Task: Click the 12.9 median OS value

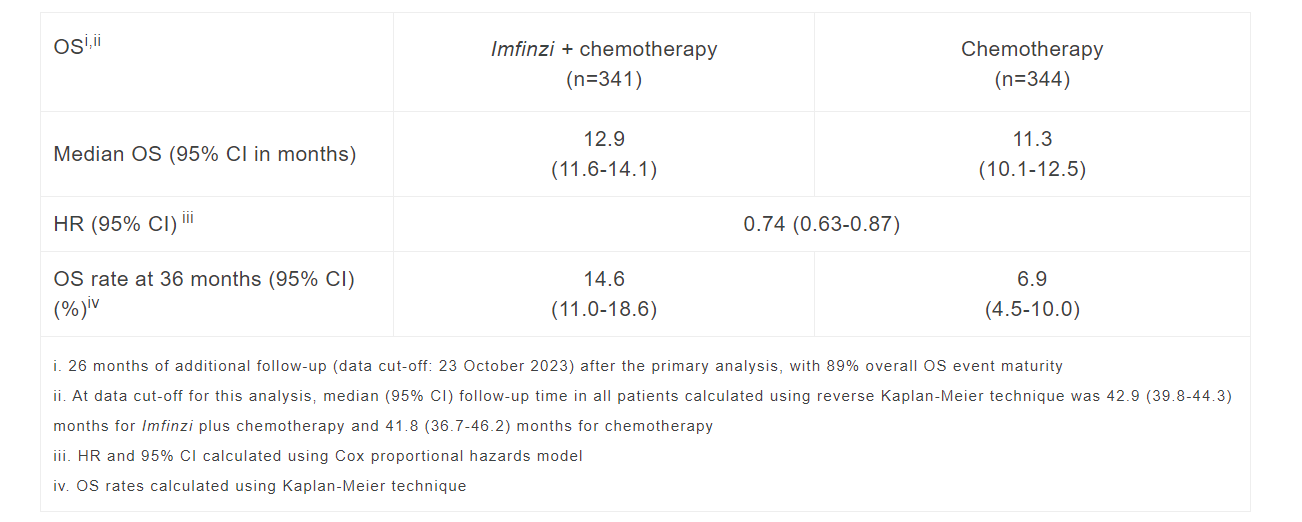Action: click(604, 139)
